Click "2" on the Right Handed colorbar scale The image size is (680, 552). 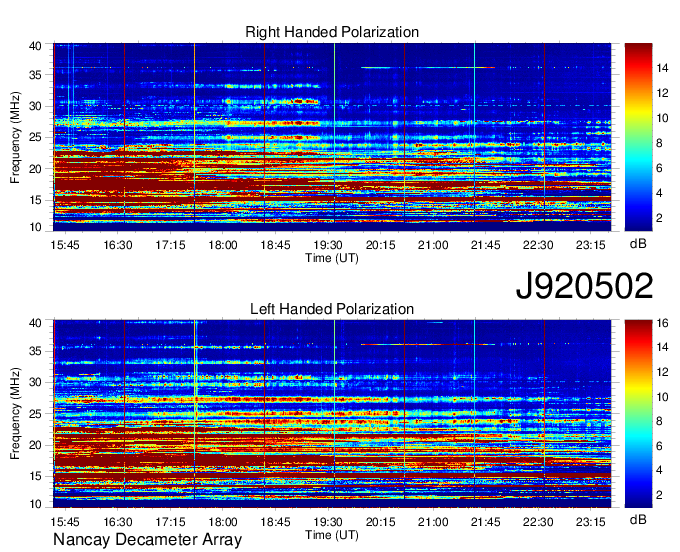659,218
